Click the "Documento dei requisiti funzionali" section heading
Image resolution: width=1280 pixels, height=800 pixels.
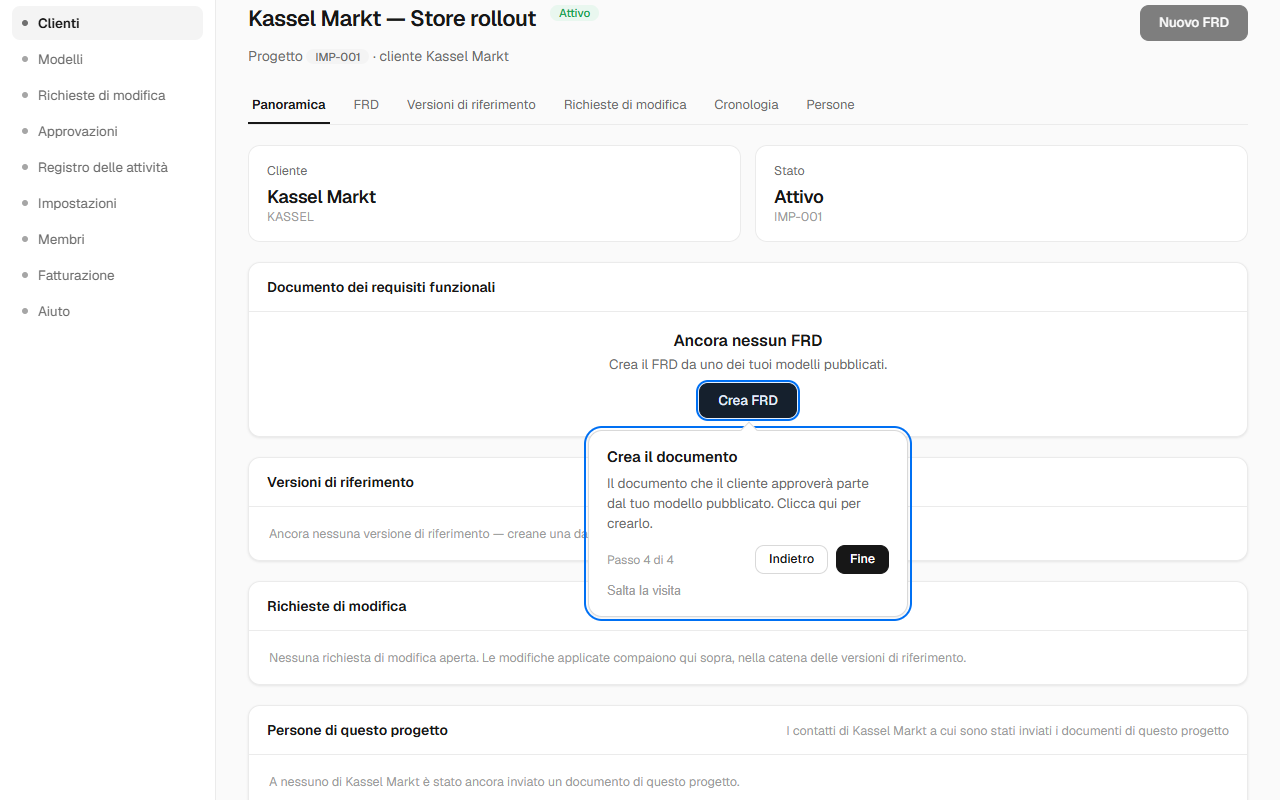coord(381,288)
